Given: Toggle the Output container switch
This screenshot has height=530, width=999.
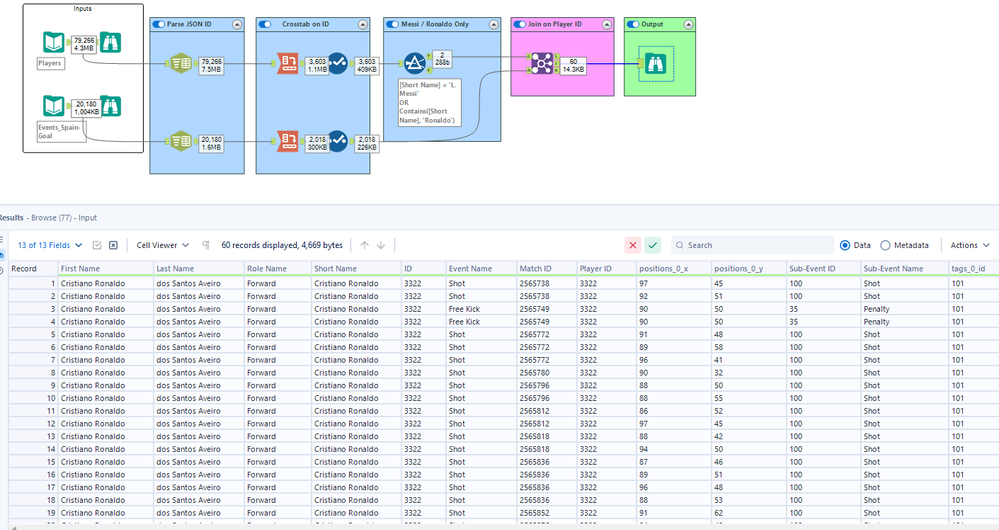Looking at the screenshot, I should (x=633, y=24).
